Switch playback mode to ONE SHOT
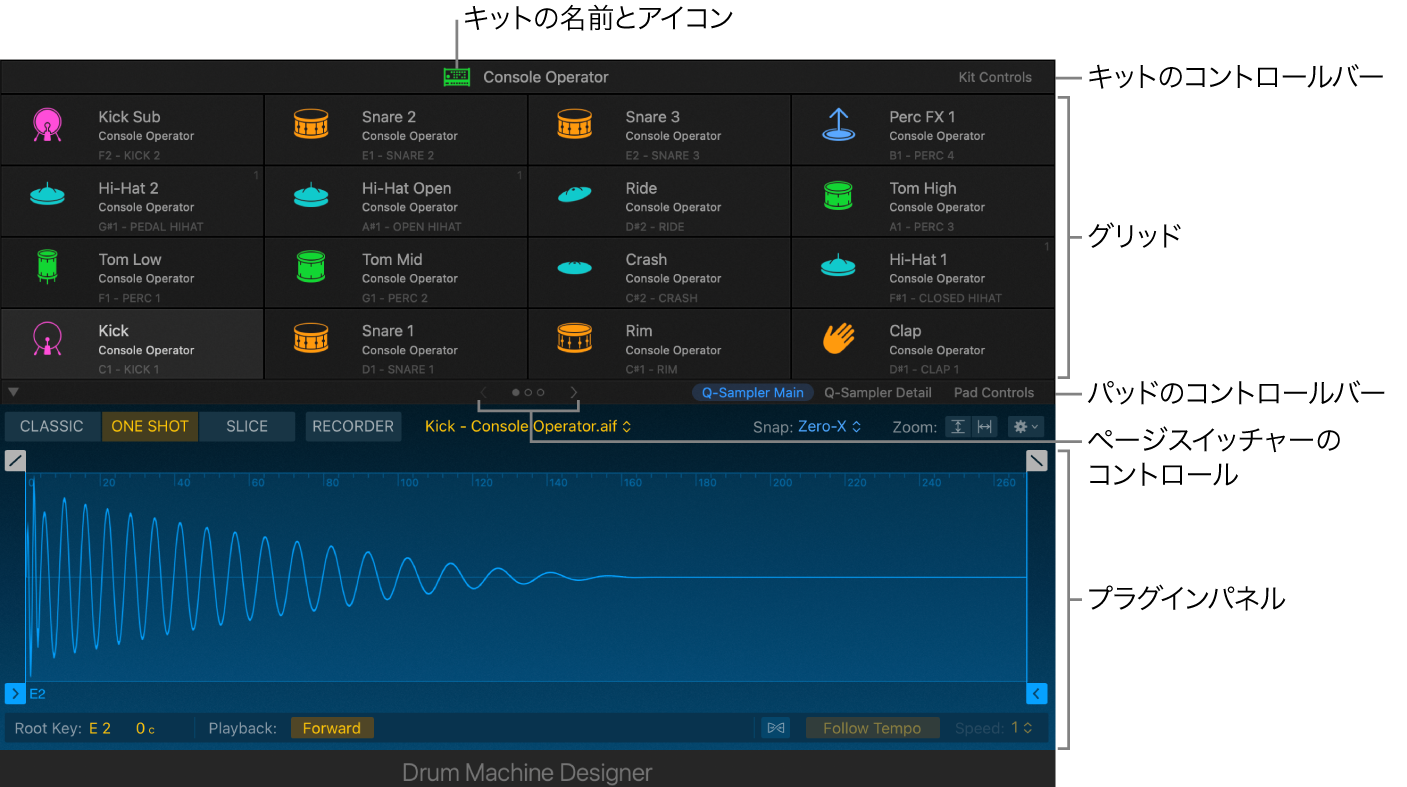 coord(149,426)
